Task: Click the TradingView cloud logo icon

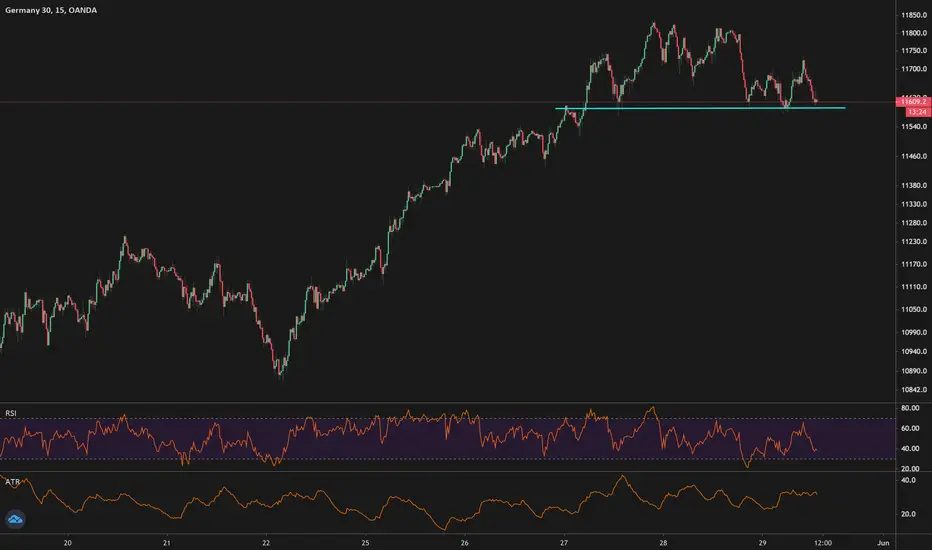Action: [x=15, y=520]
